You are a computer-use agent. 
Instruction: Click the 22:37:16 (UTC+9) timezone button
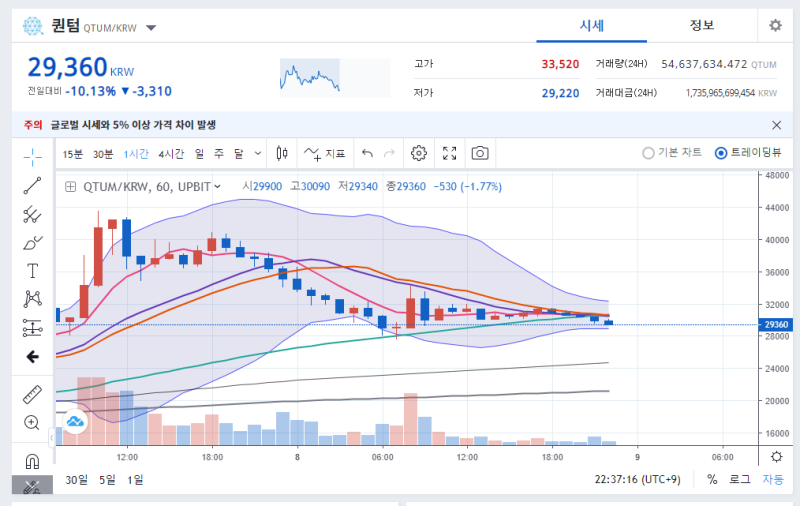pos(638,479)
